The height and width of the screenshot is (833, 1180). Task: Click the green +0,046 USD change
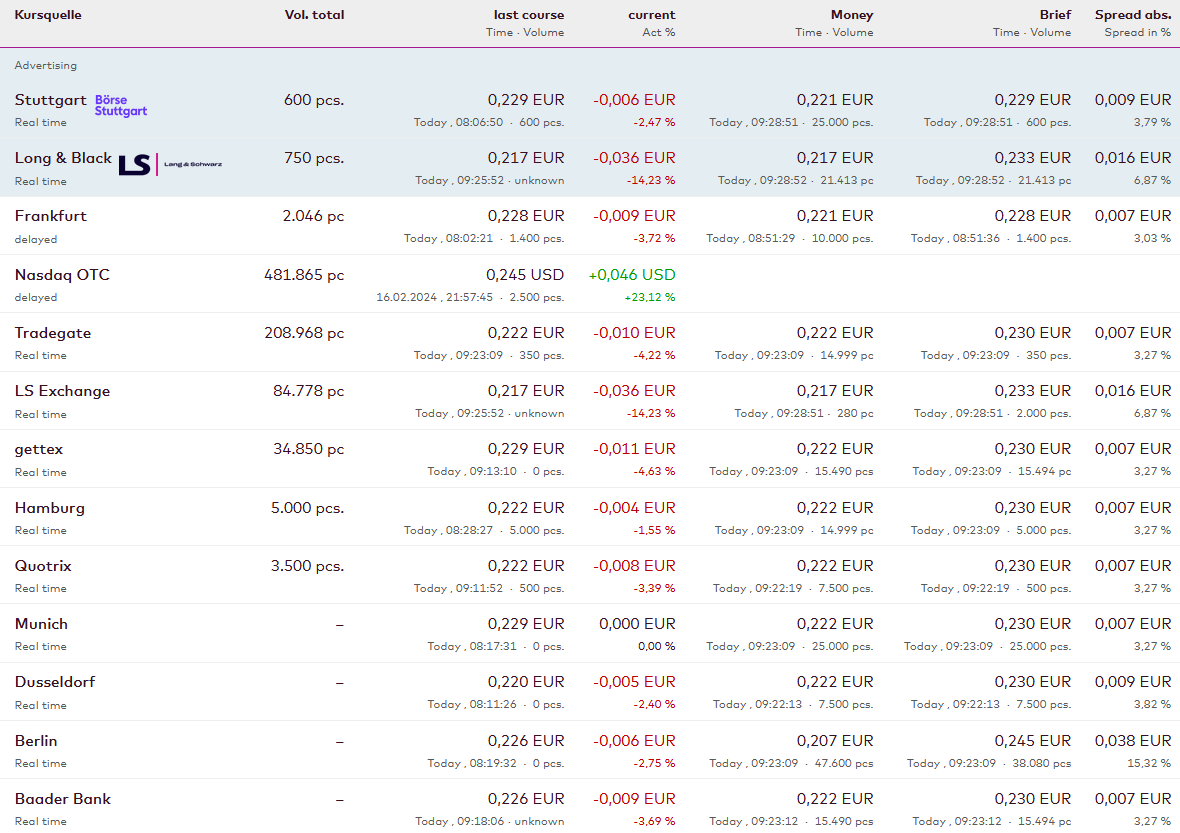pyautogui.click(x=632, y=275)
